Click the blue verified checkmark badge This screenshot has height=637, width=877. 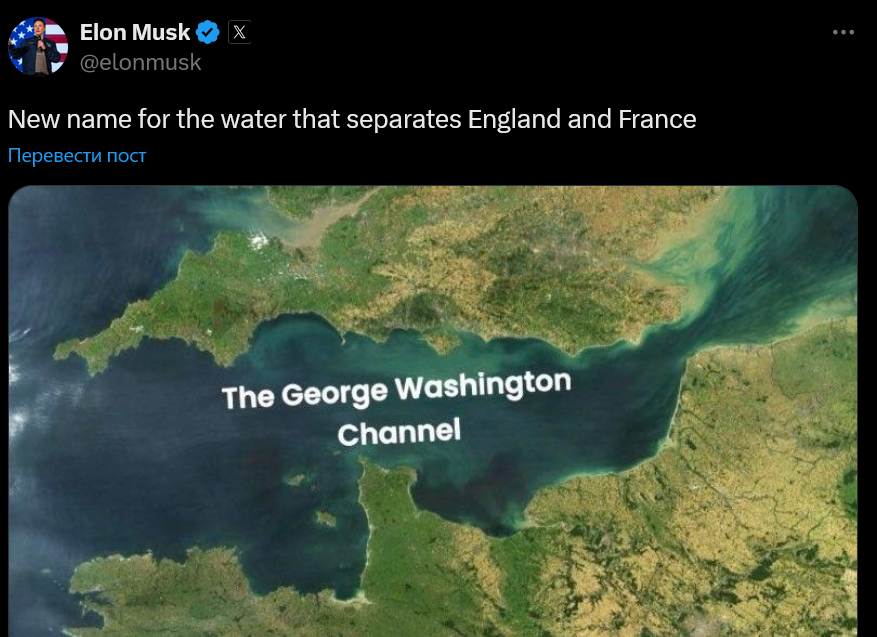[x=208, y=32]
